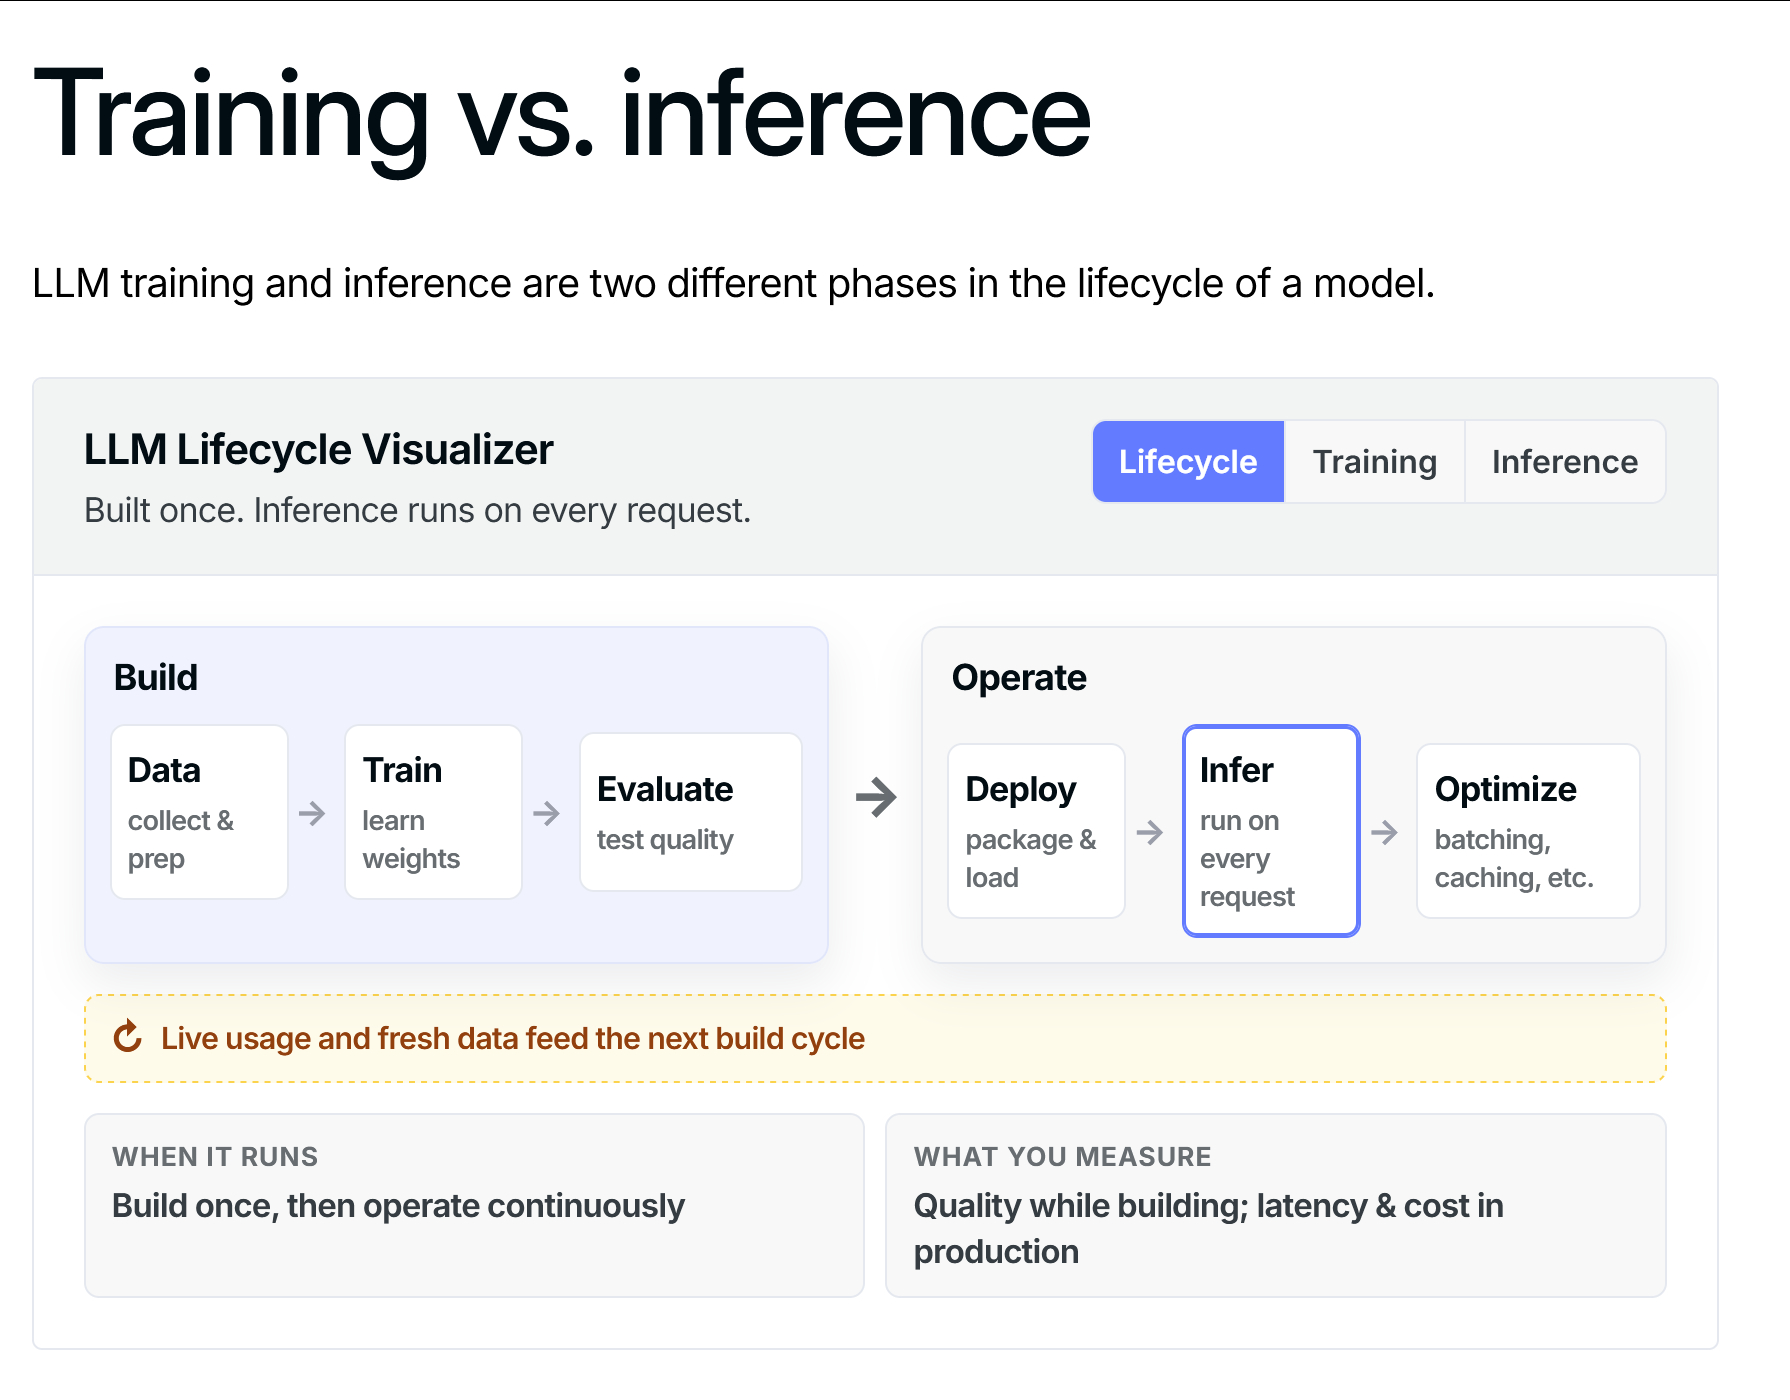Select the Inference tab

pos(1565,461)
